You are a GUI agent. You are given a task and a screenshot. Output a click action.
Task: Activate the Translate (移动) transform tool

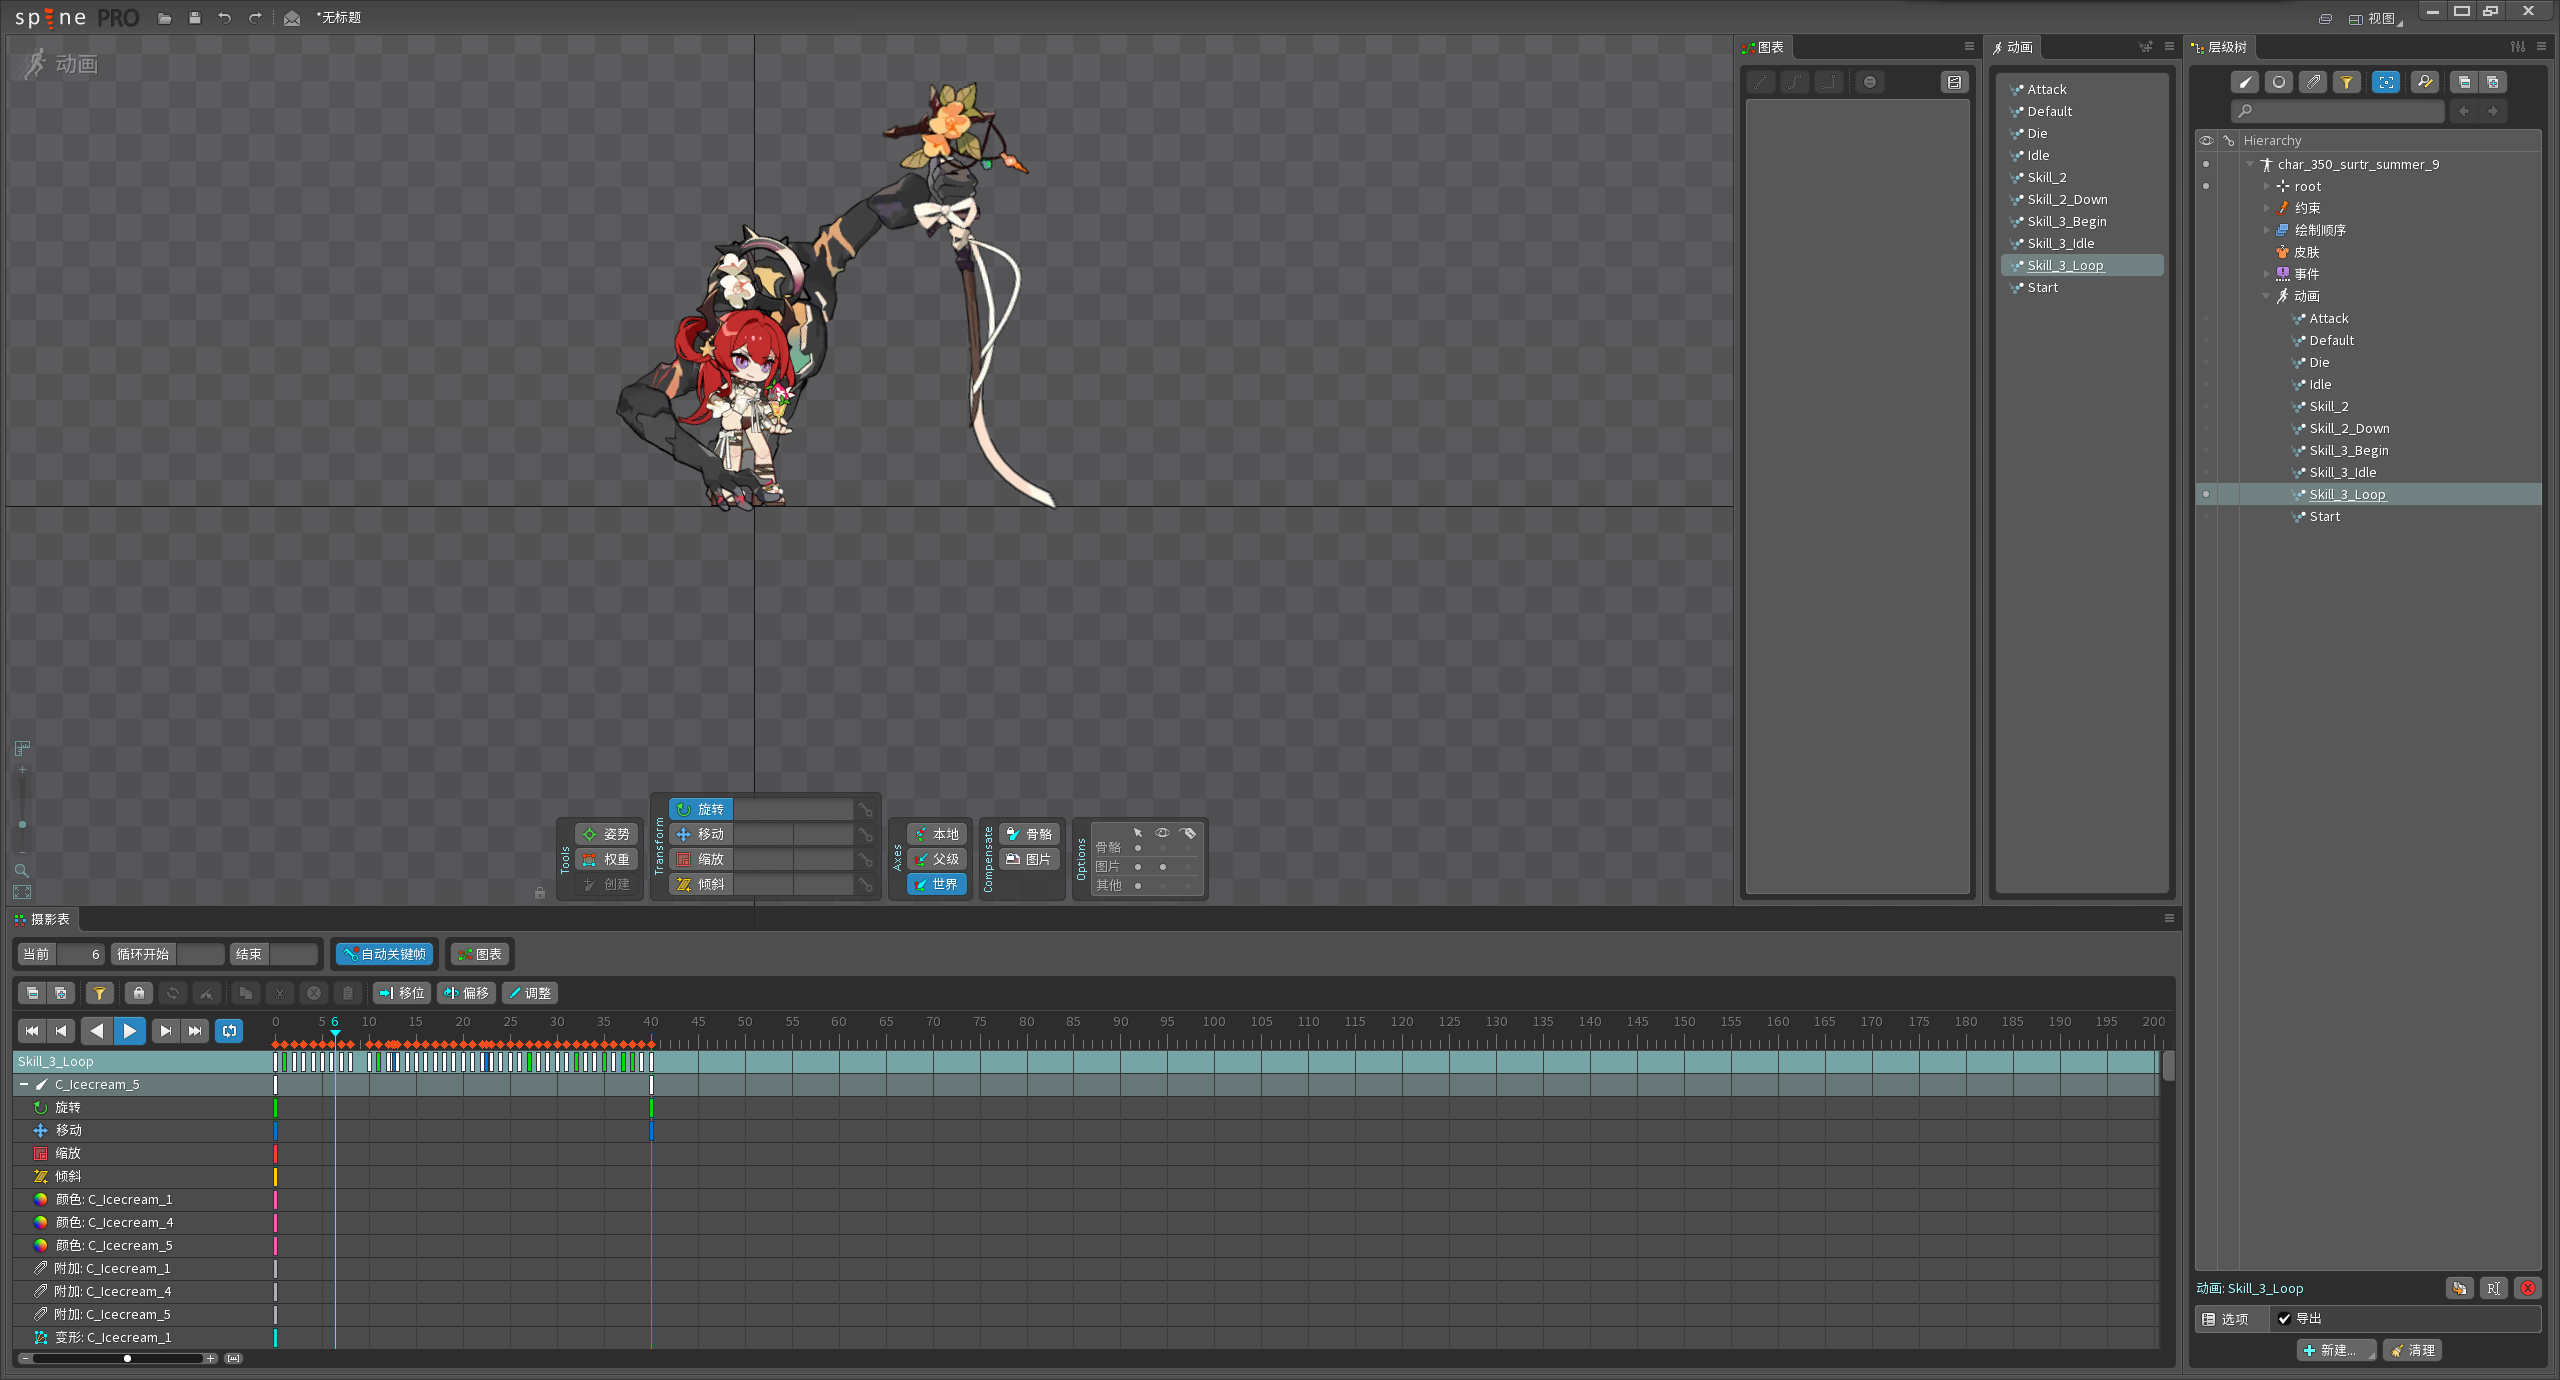pyautogui.click(x=701, y=834)
